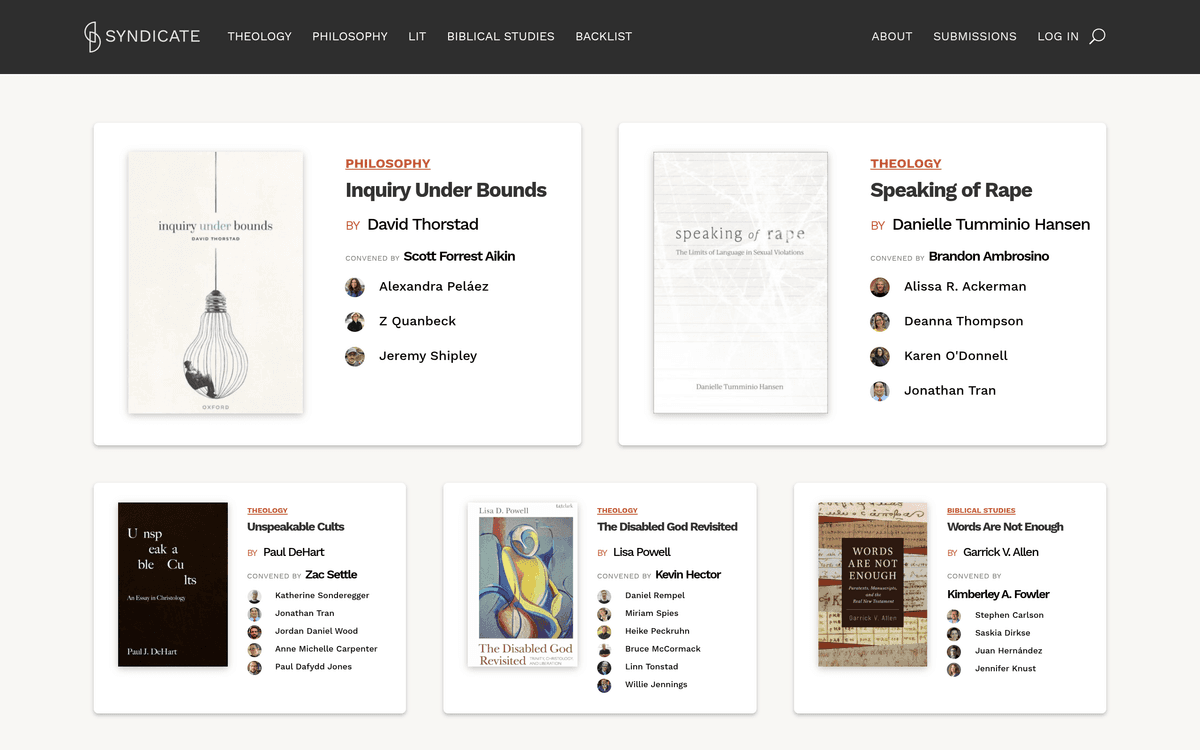
Task: Click author Lisa Powell
Action: (x=642, y=553)
